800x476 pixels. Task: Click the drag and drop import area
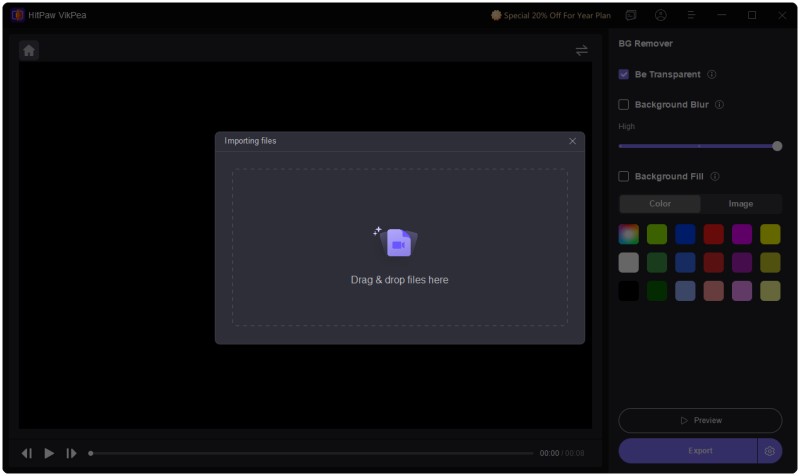tap(400, 247)
